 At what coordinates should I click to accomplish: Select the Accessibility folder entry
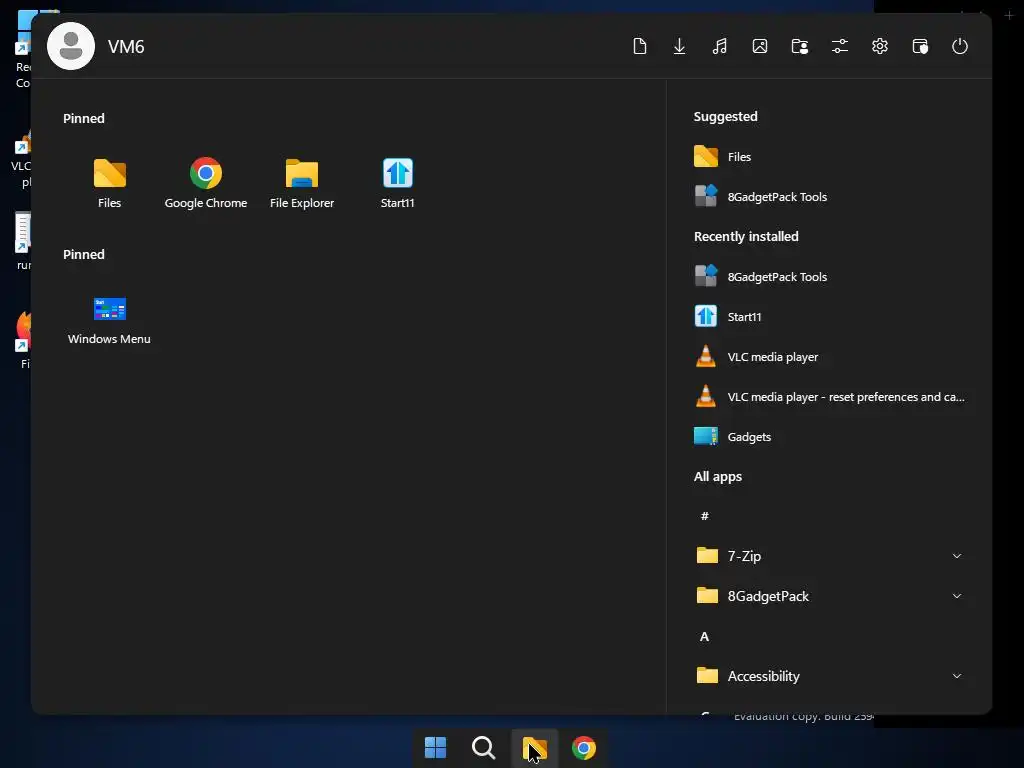[829, 677]
